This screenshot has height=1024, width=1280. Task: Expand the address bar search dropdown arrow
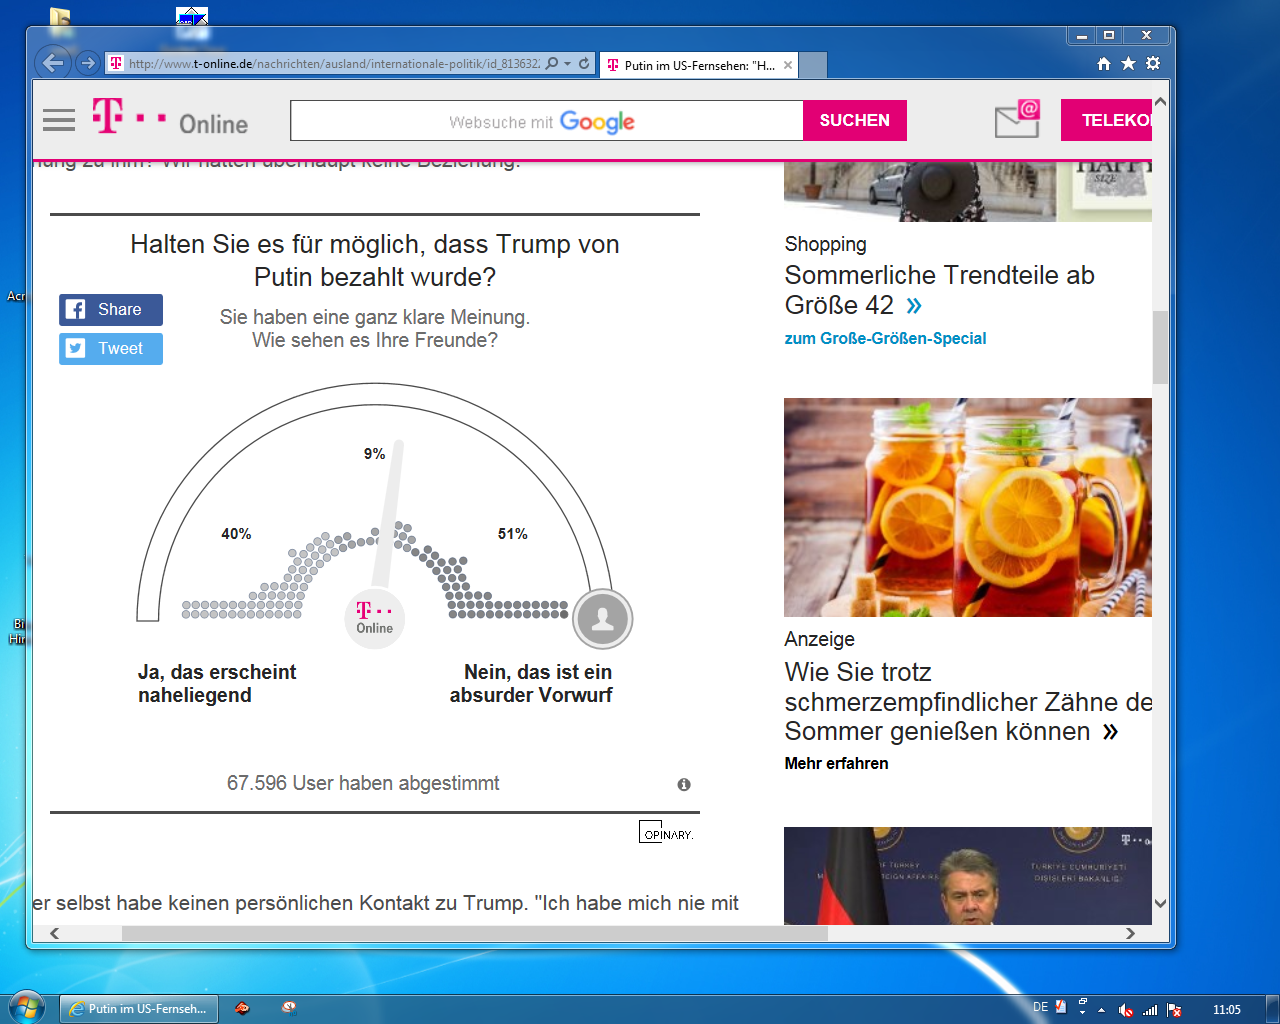point(568,64)
